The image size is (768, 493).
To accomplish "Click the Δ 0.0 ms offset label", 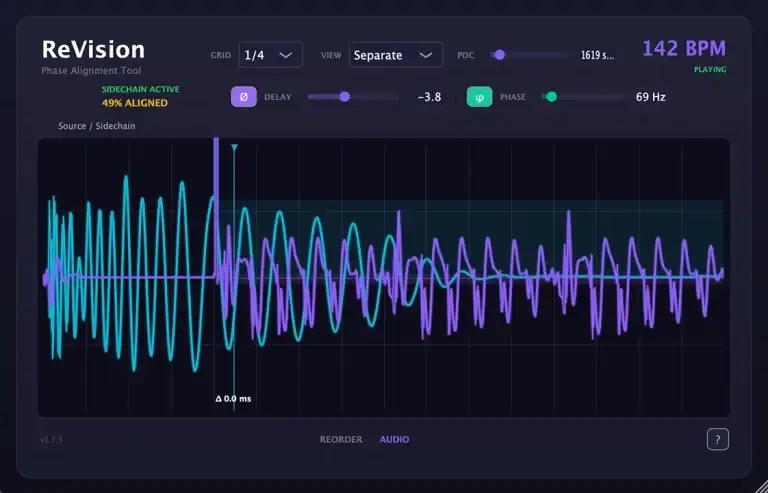I will tap(233, 399).
